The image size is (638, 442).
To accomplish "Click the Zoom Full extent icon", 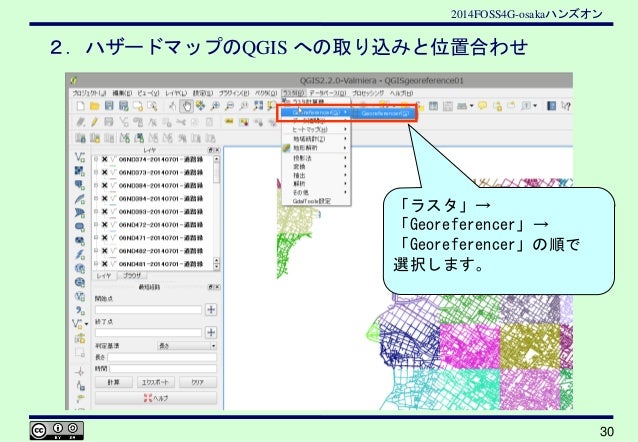I will click(x=258, y=106).
